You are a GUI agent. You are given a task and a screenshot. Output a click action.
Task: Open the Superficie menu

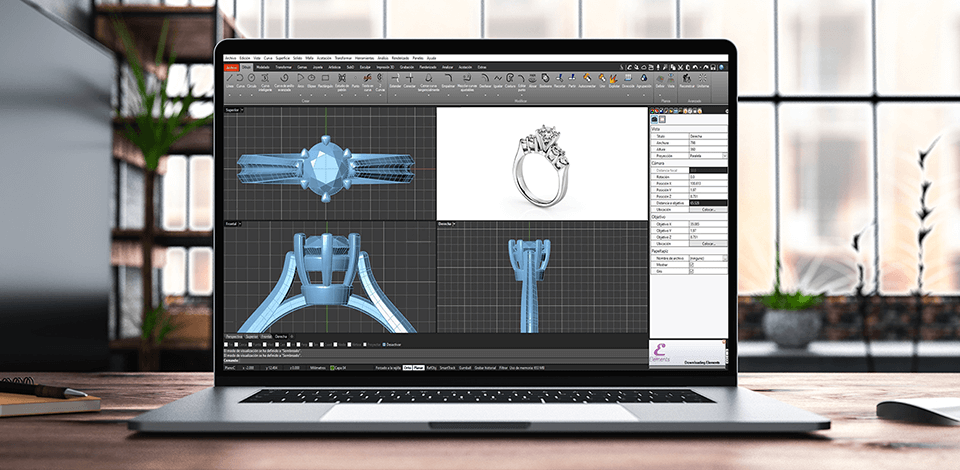point(282,58)
